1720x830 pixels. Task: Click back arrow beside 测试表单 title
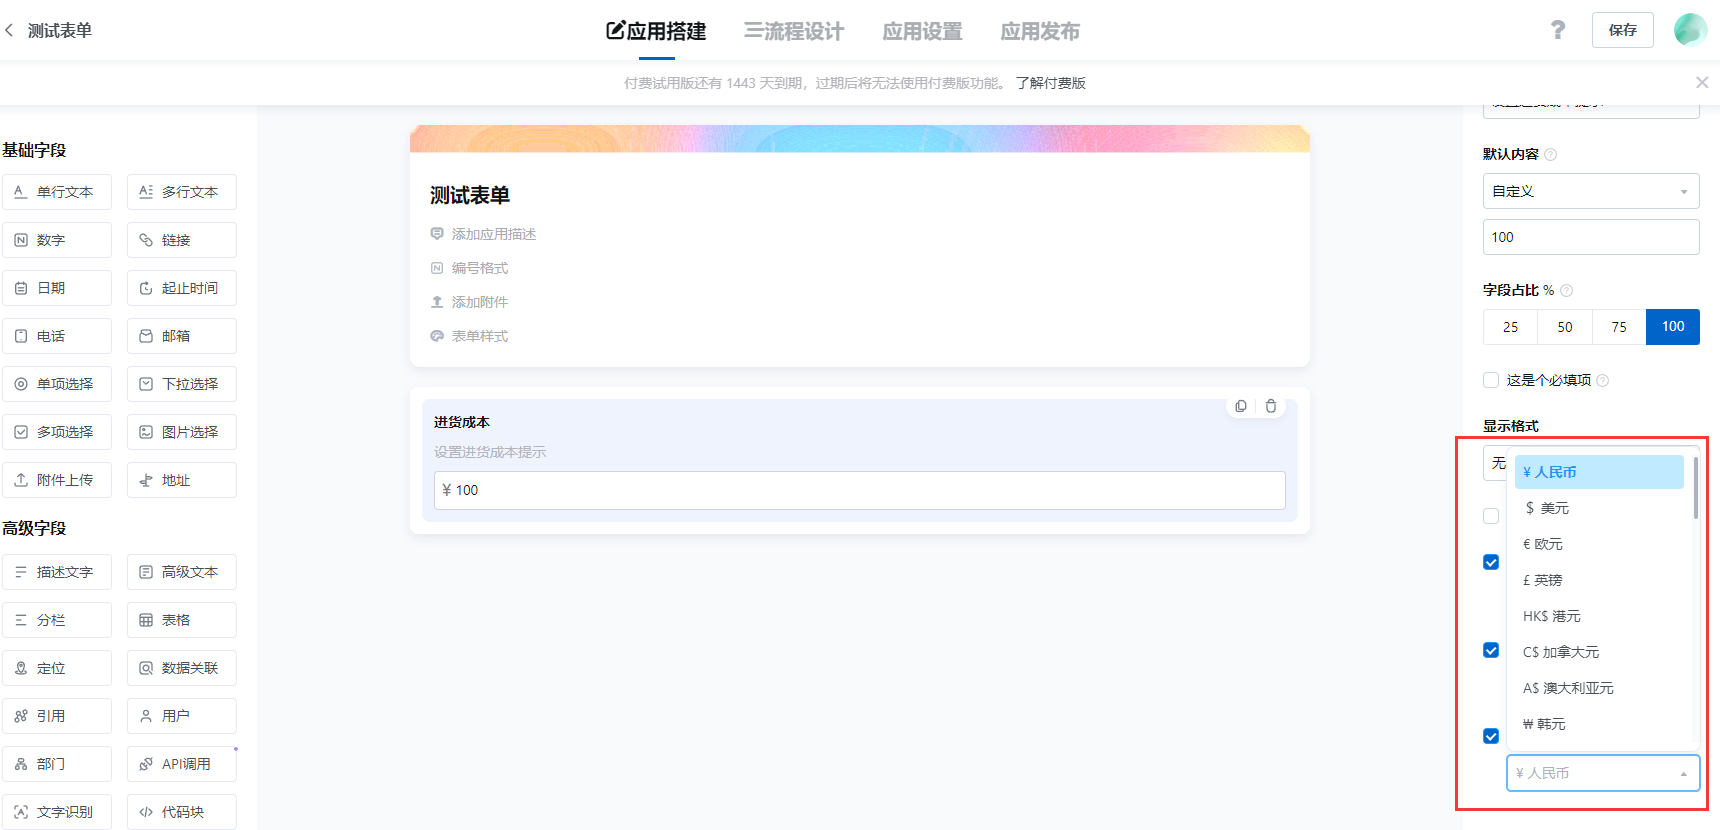(x=10, y=31)
